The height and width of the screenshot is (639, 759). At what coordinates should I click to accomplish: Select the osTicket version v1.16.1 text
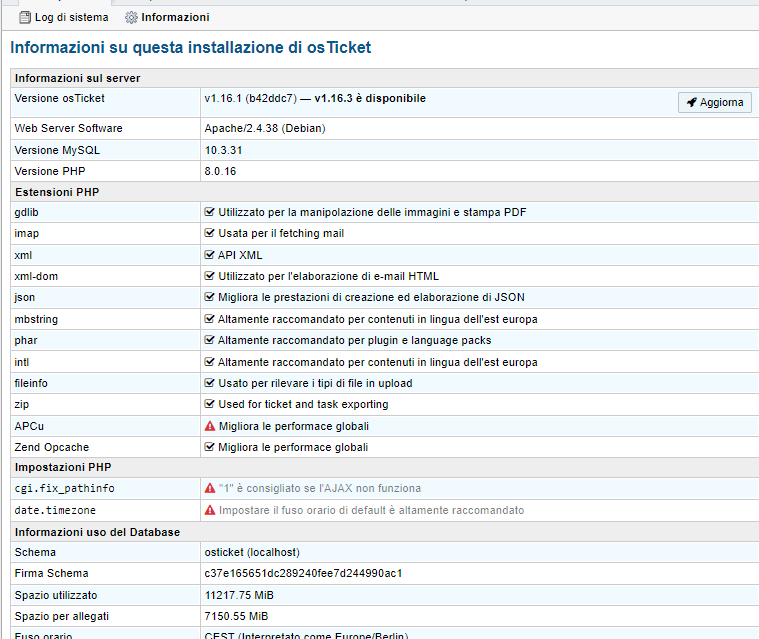[250, 98]
